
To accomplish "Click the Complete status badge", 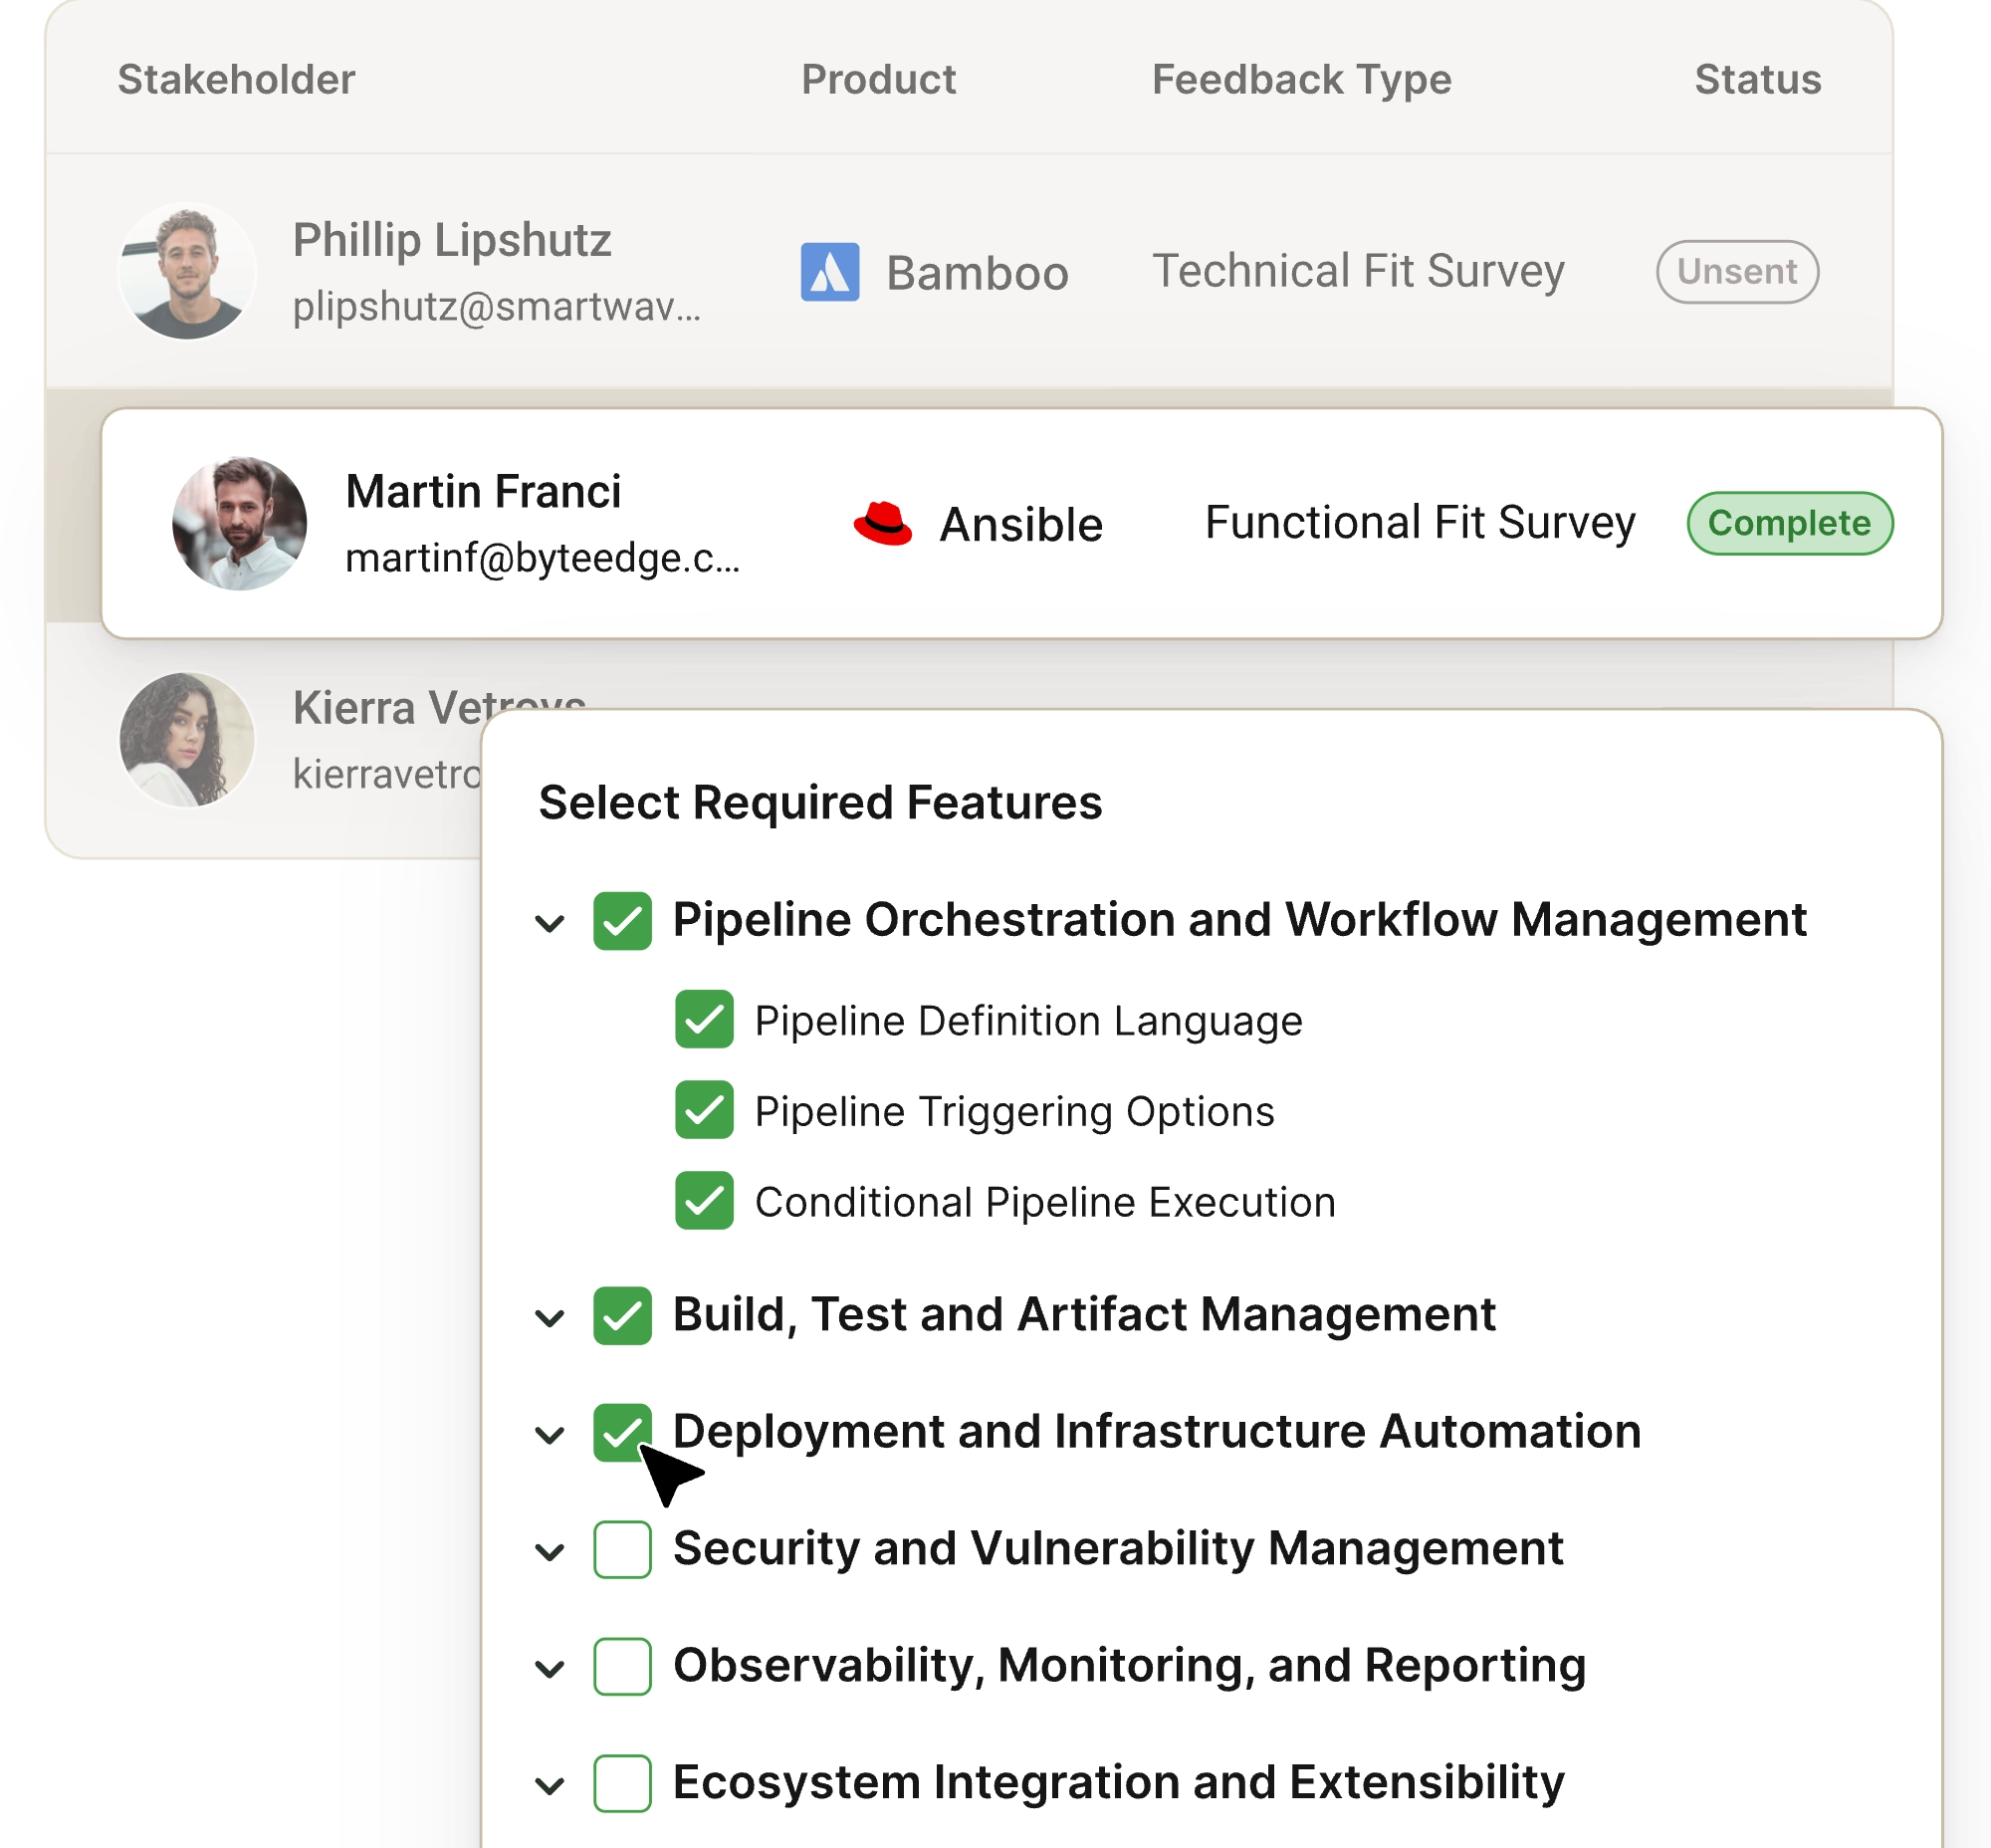I will pyautogui.click(x=1792, y=522).
